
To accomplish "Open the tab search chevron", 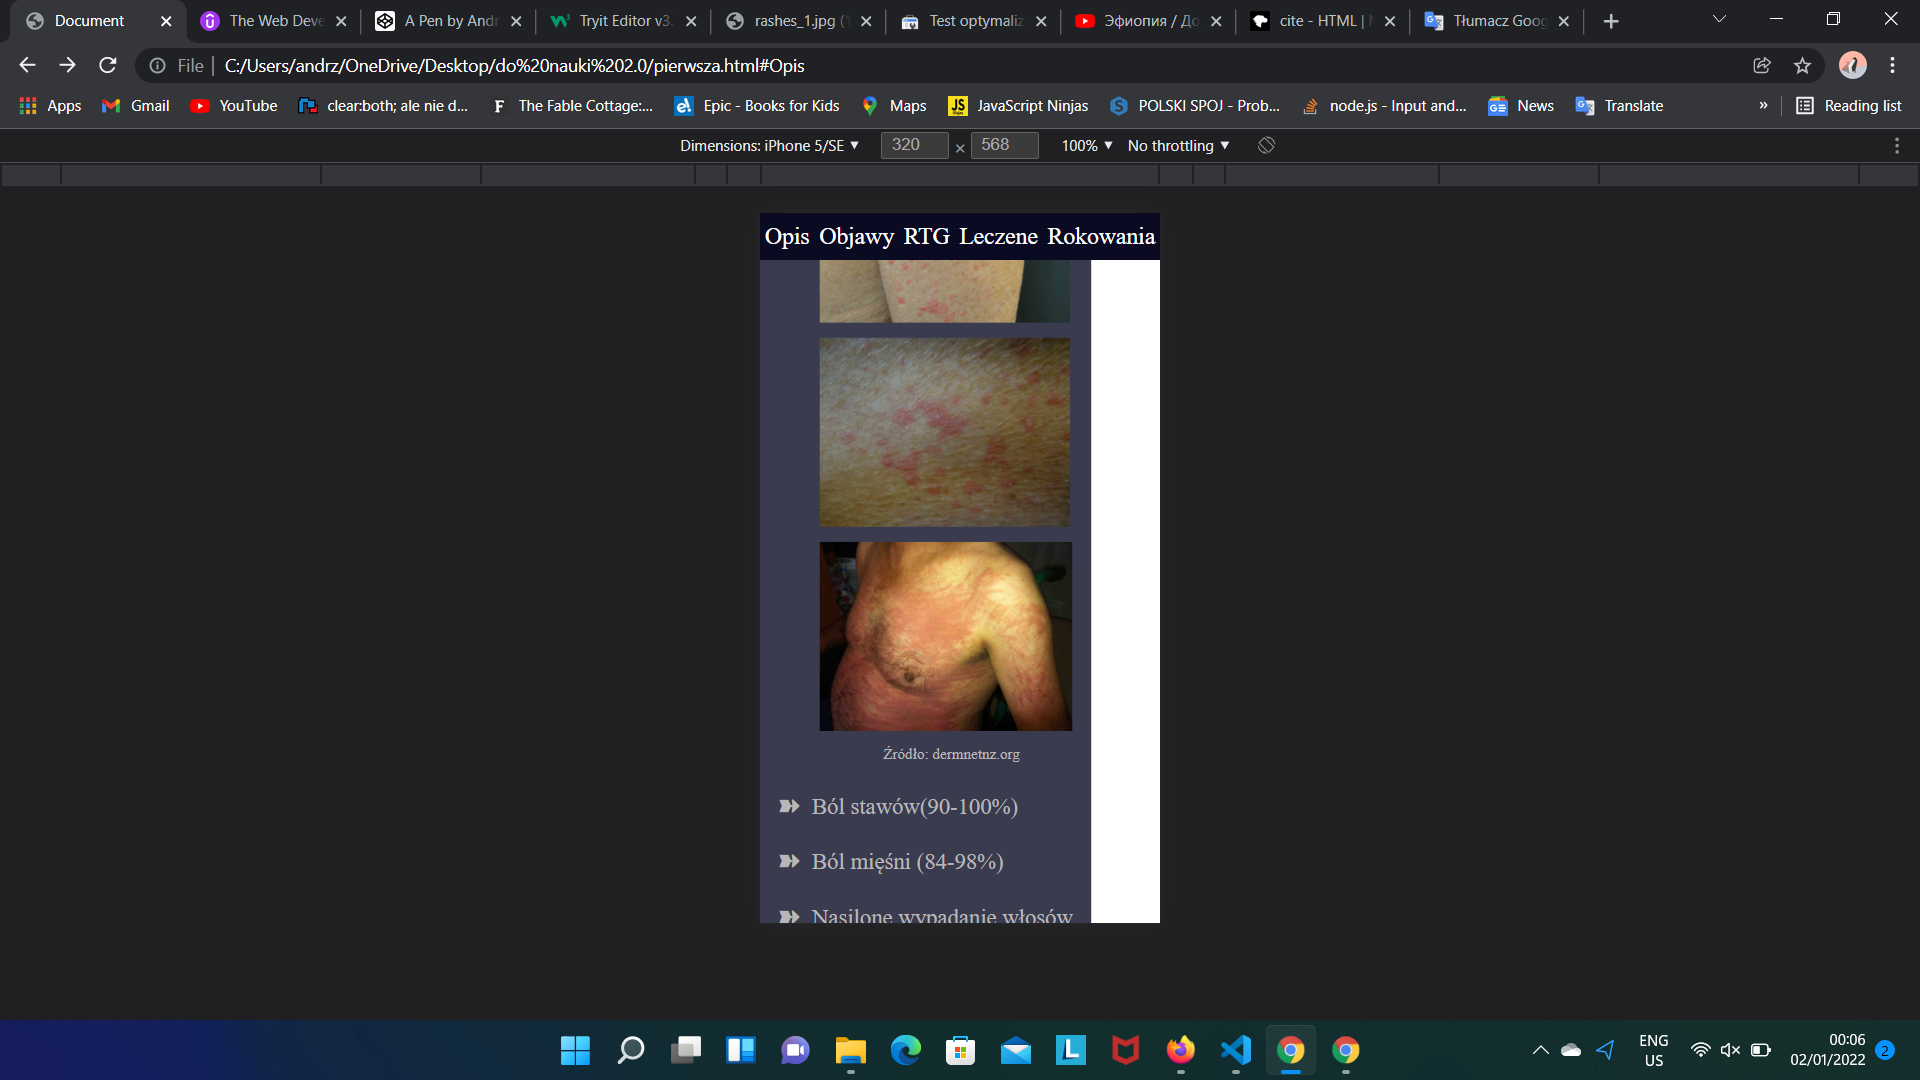I will click(1719, 19).
